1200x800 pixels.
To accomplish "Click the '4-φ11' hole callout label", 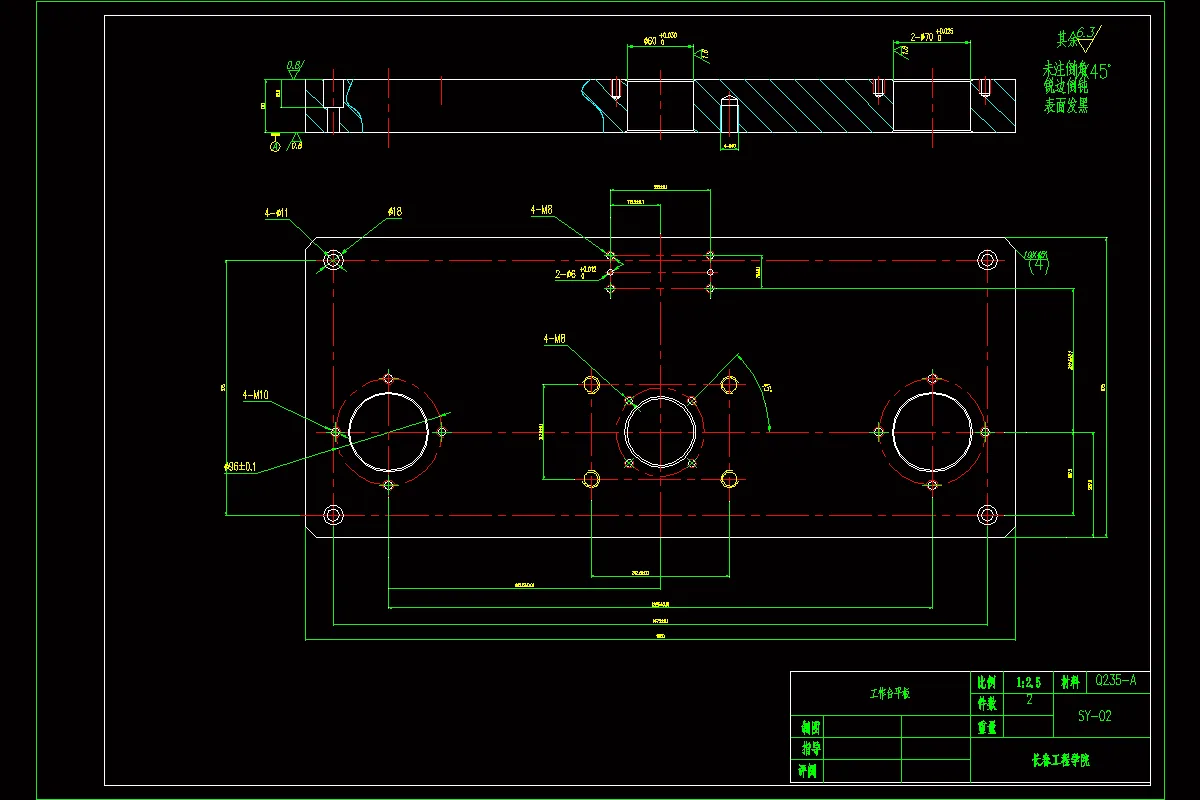I will [x=277, y=213].
